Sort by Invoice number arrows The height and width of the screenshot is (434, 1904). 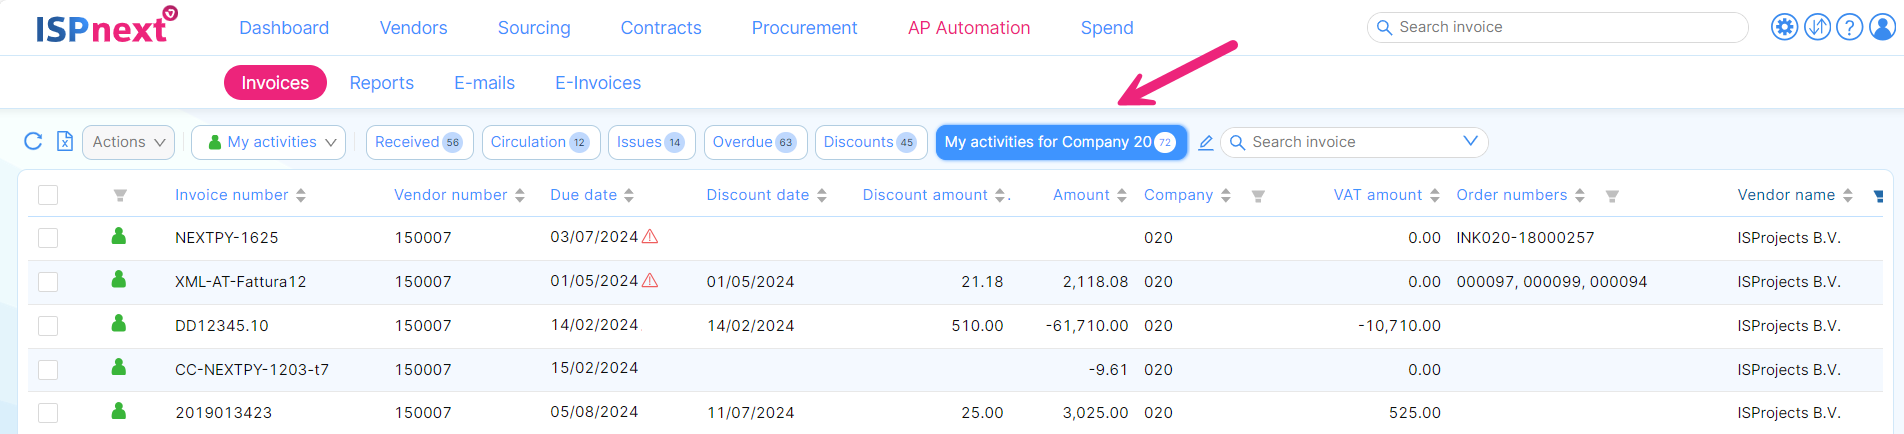pyautogui.click(x=301, y=196)
